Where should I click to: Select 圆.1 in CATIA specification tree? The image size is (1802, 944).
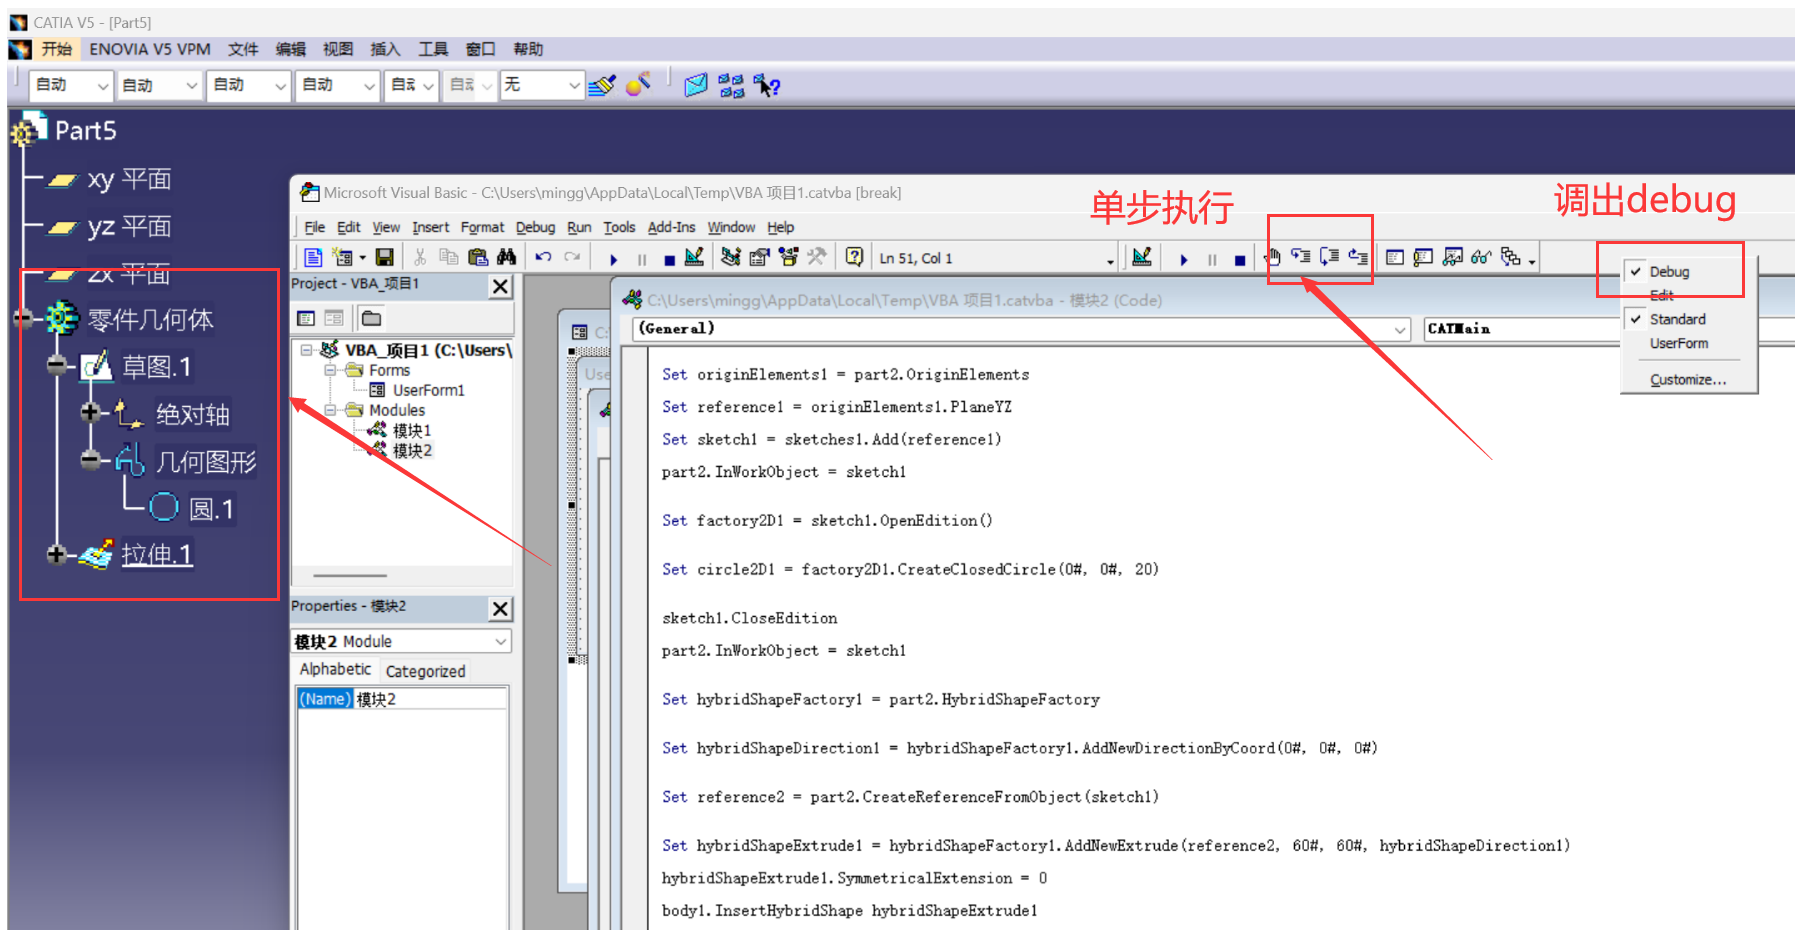211,509
